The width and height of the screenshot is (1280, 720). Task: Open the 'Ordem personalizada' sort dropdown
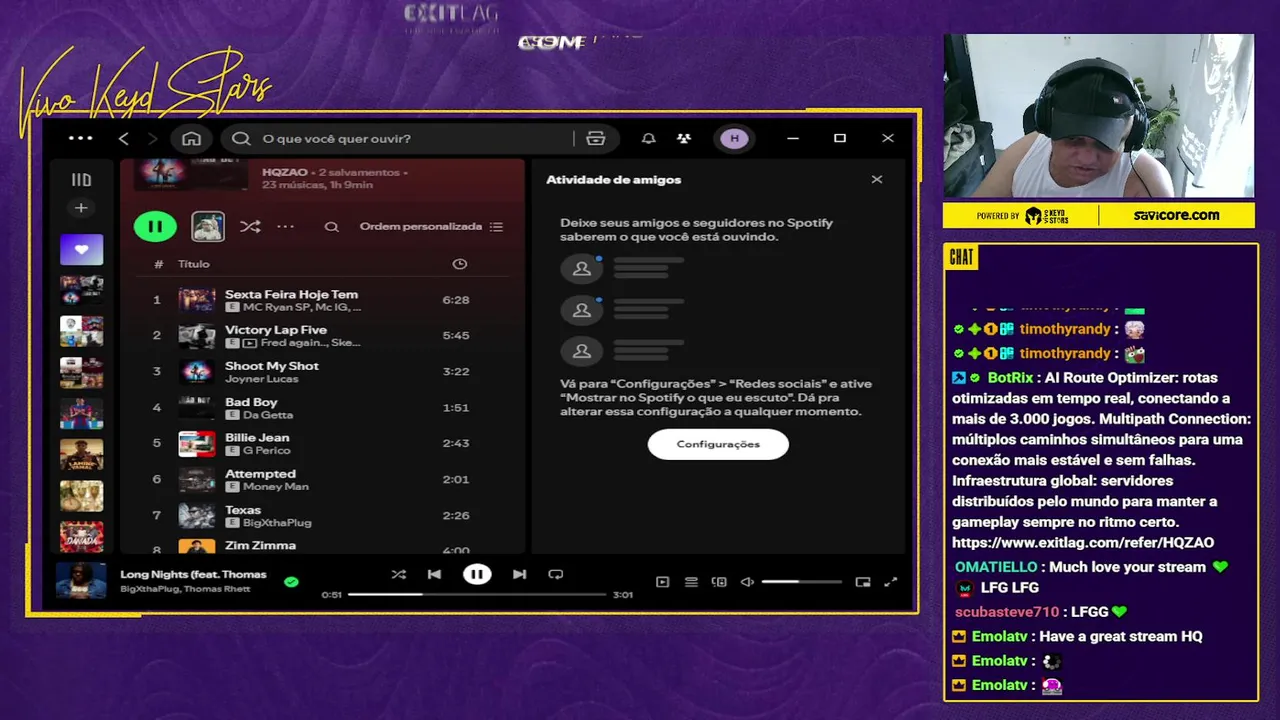pos(431,227)
